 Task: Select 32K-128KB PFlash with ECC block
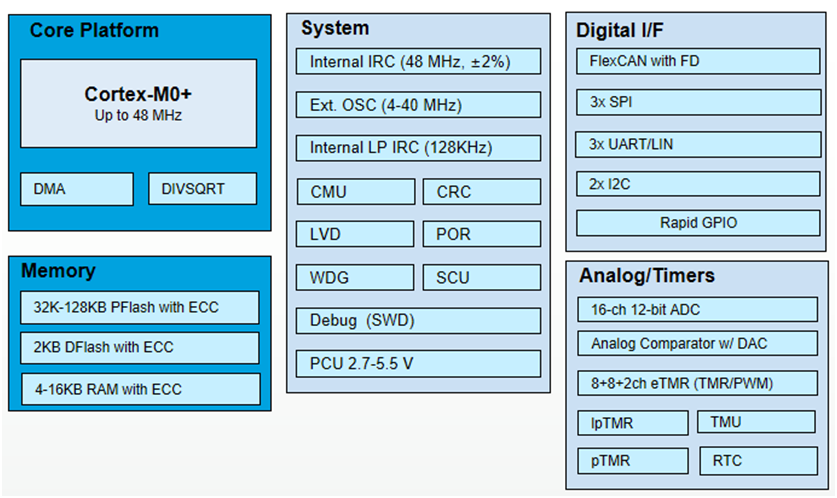coord(140,307)
